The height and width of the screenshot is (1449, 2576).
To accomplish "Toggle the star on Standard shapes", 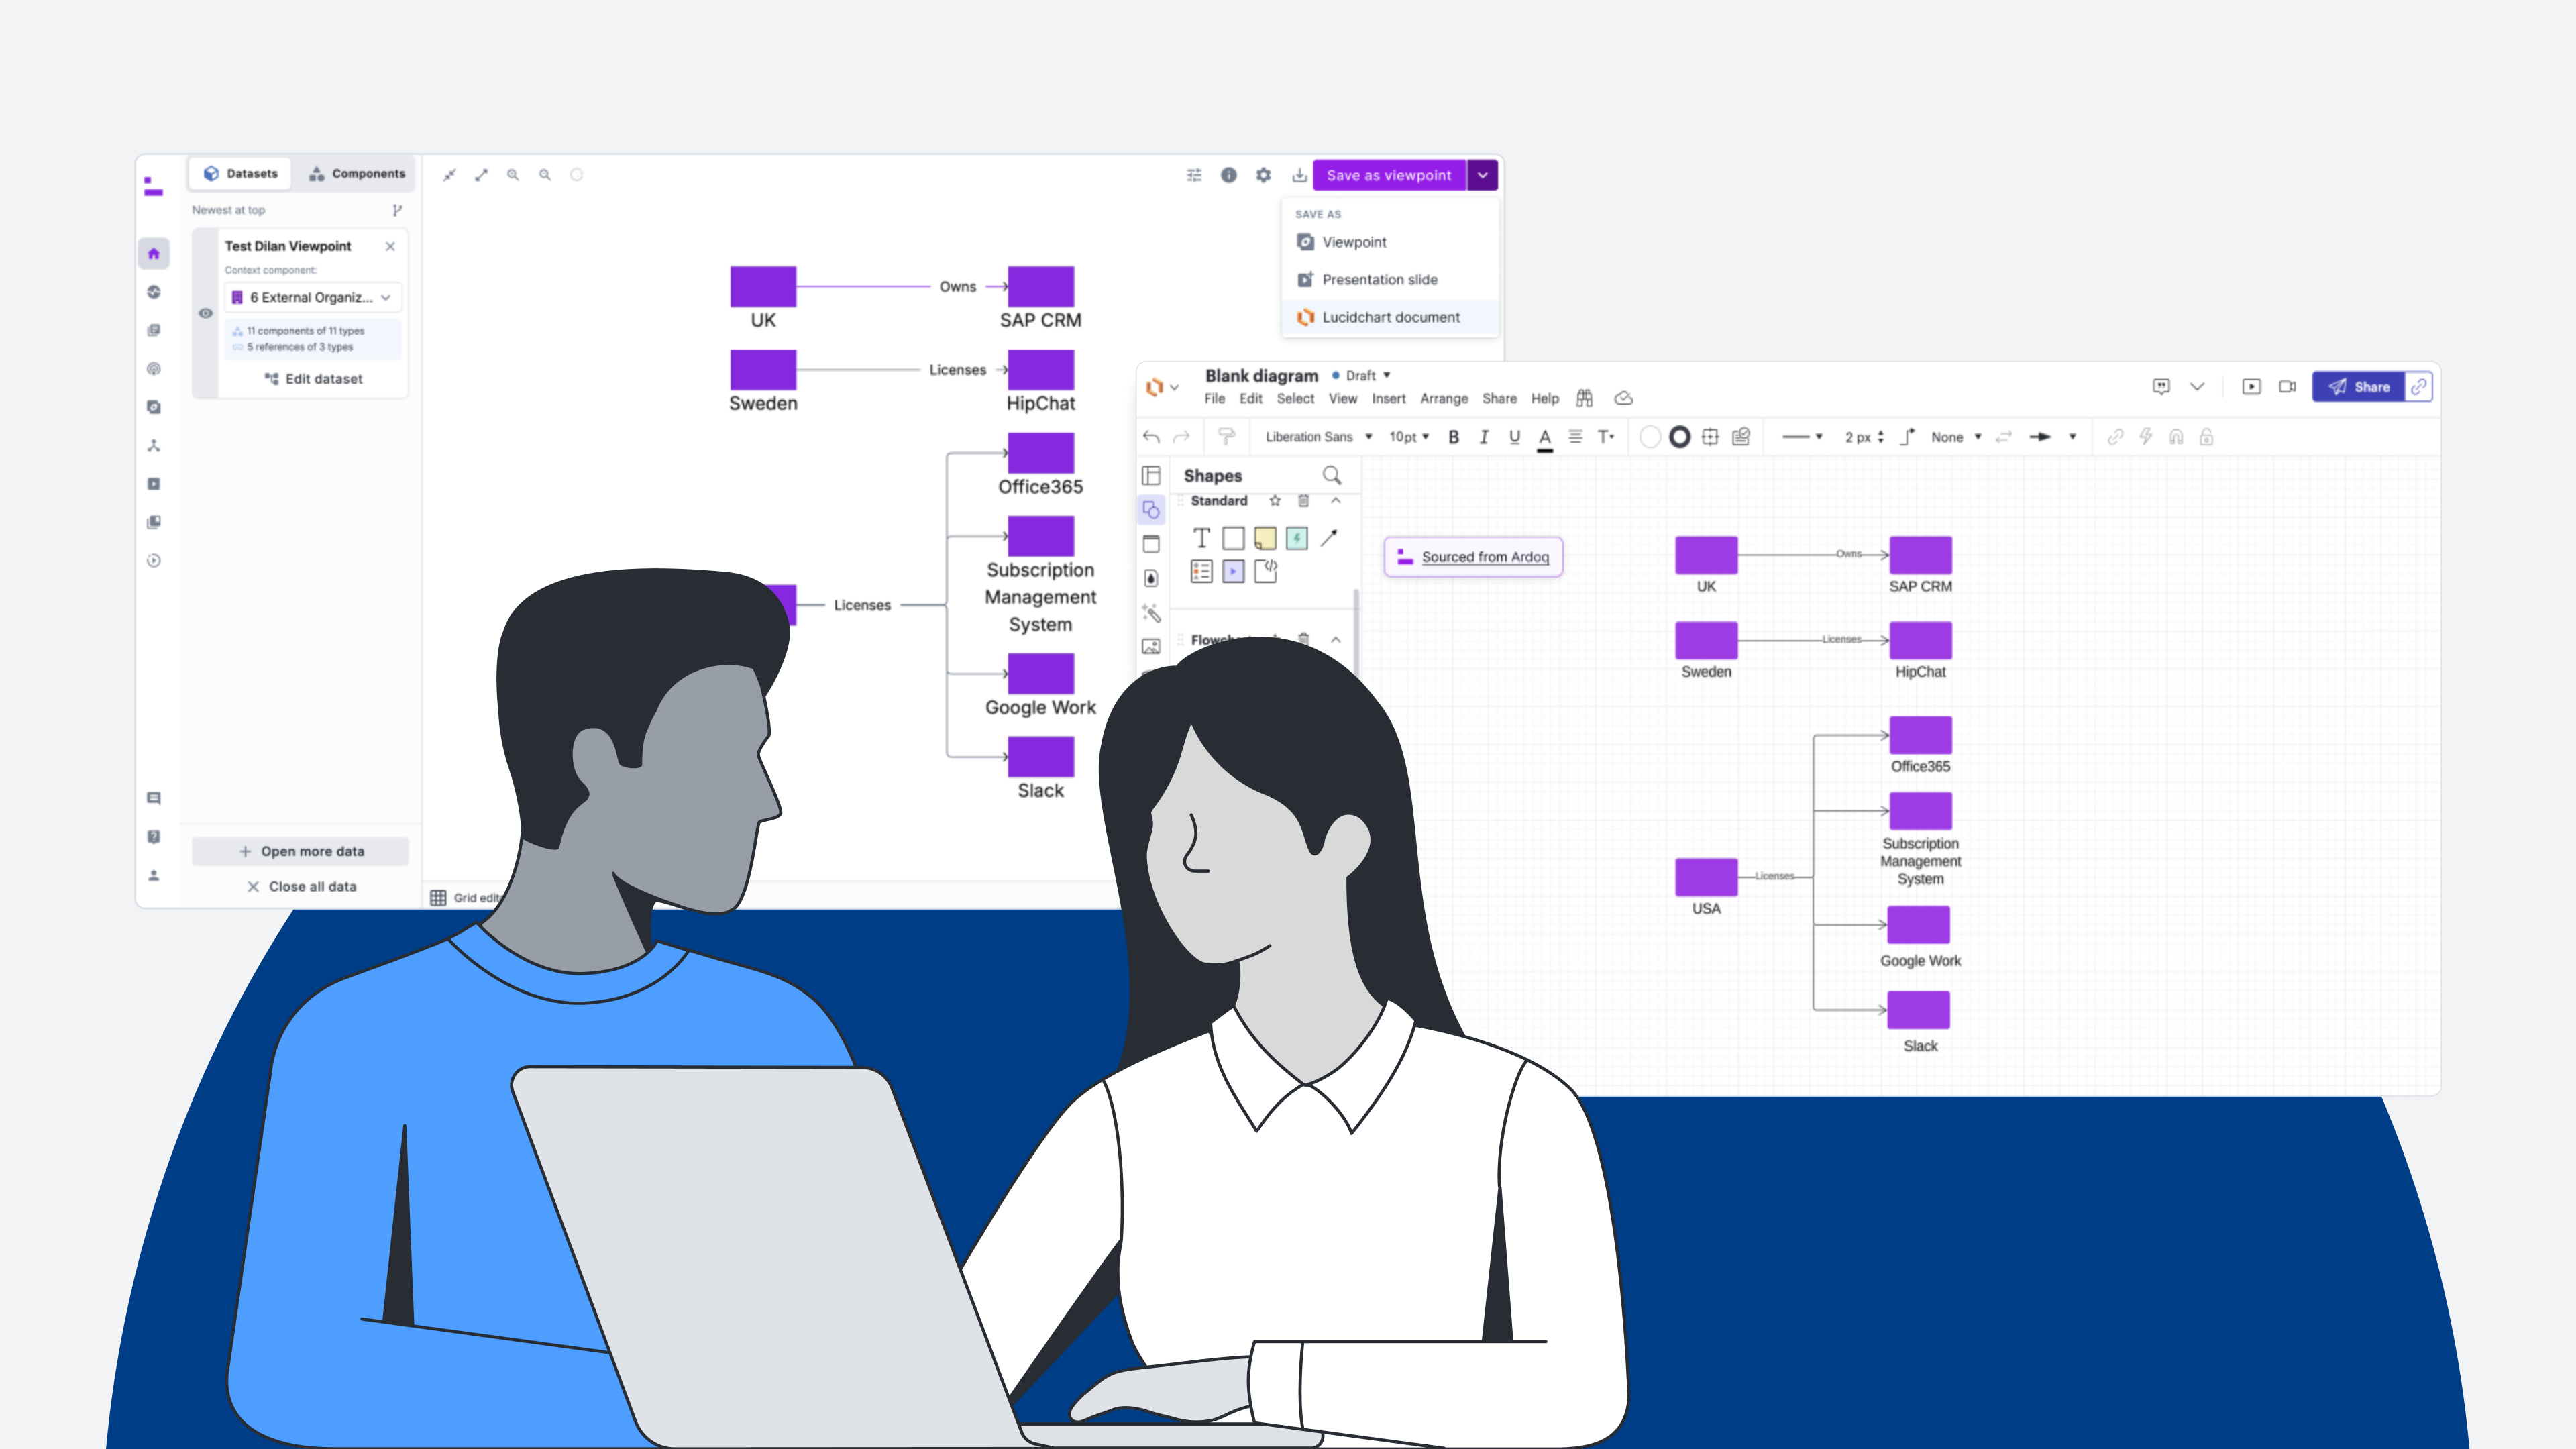I will coord(1275,501).
